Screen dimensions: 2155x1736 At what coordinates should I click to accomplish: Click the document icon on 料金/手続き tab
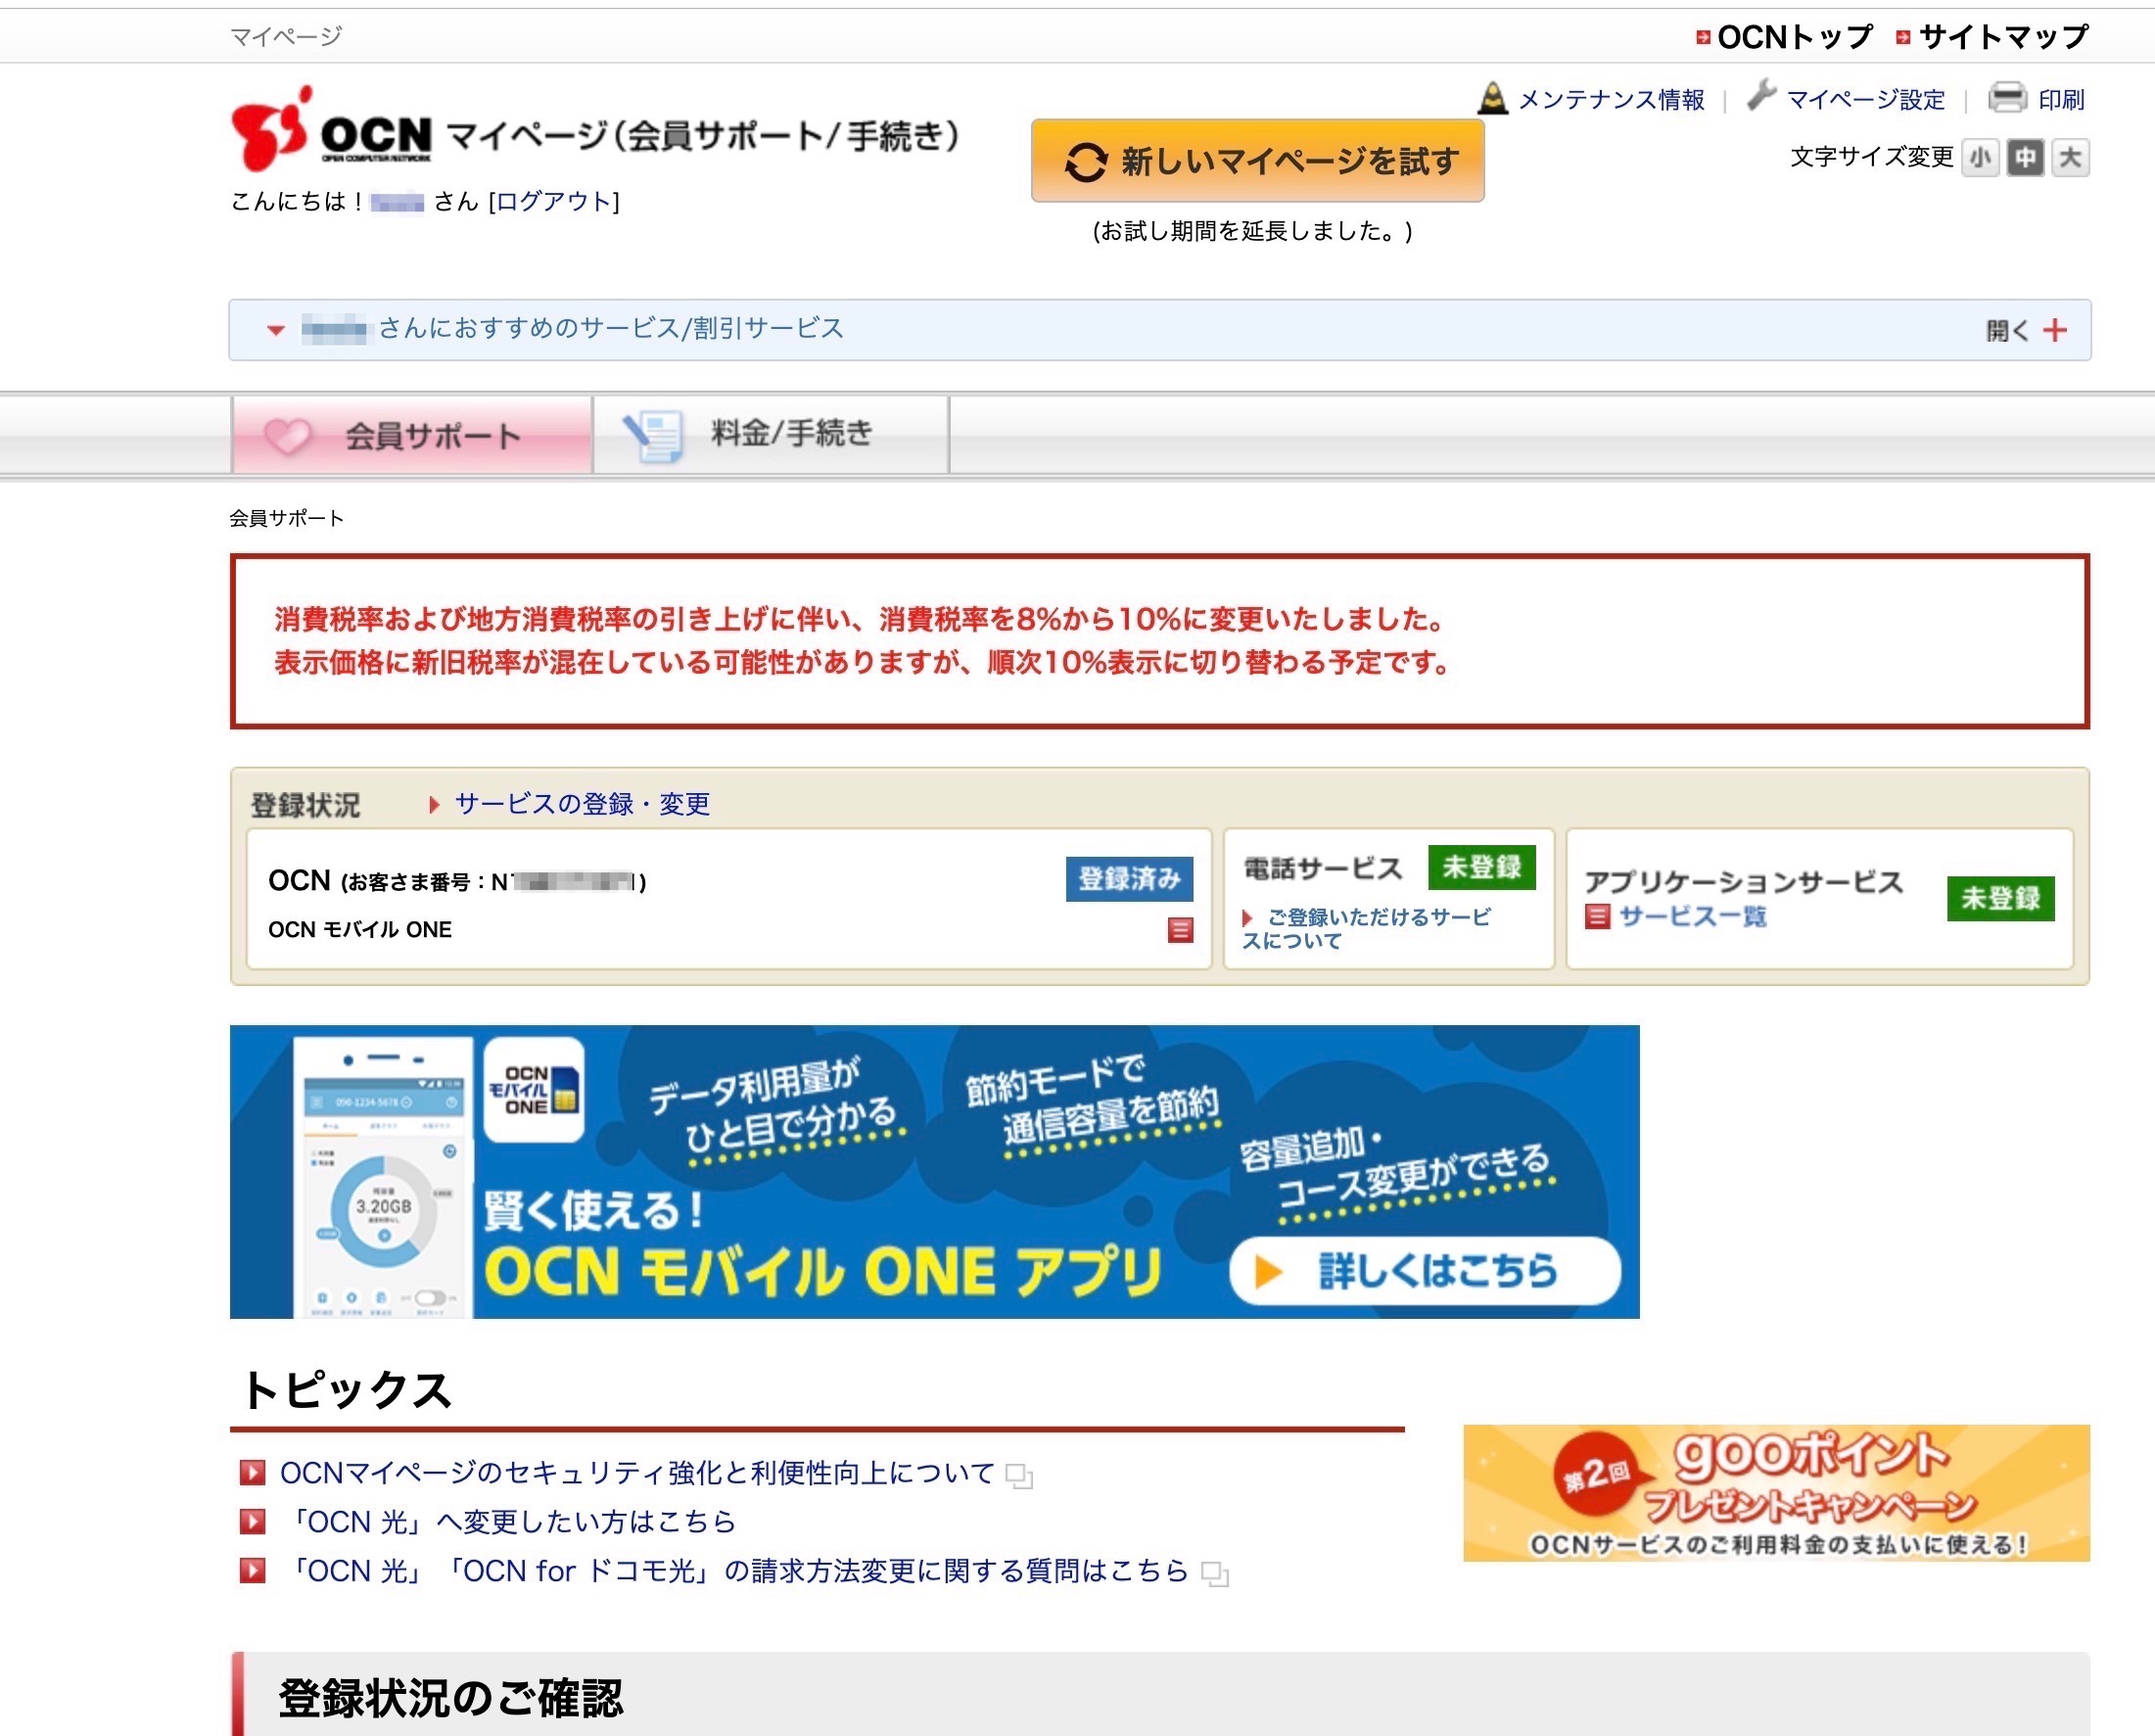(653, 437)
